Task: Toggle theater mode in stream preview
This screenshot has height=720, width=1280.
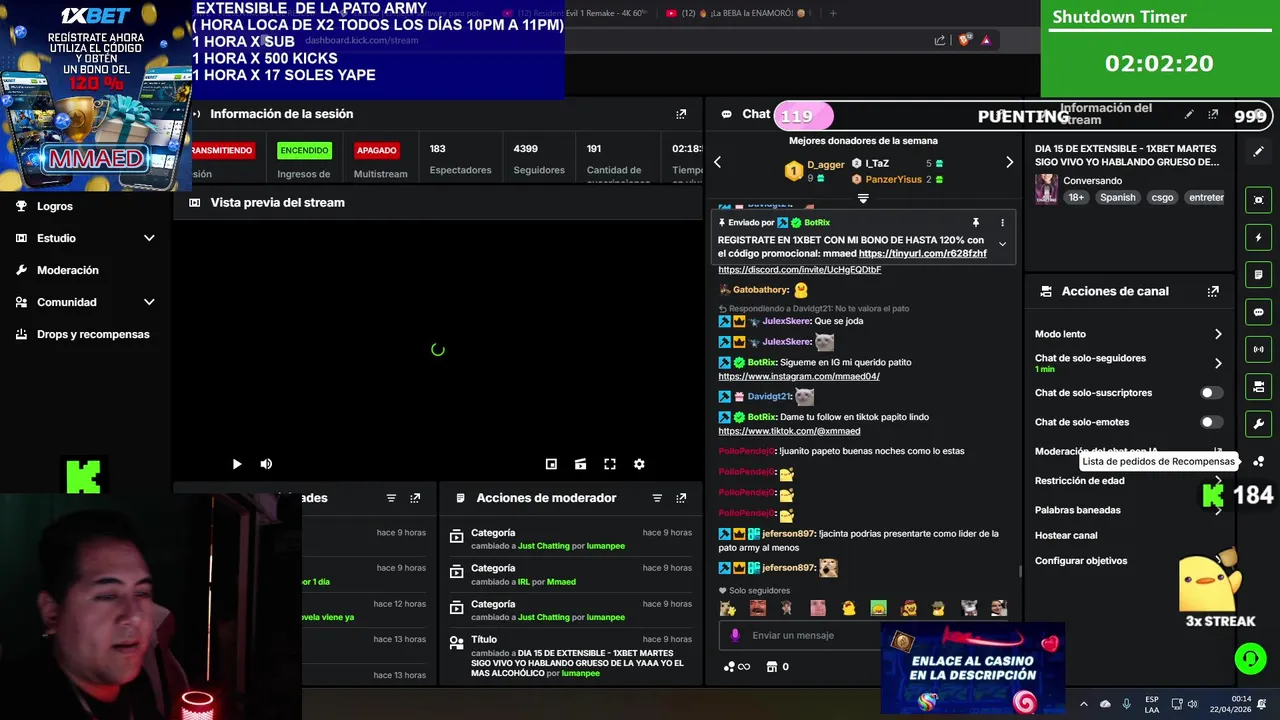Action: pos(580,464)
